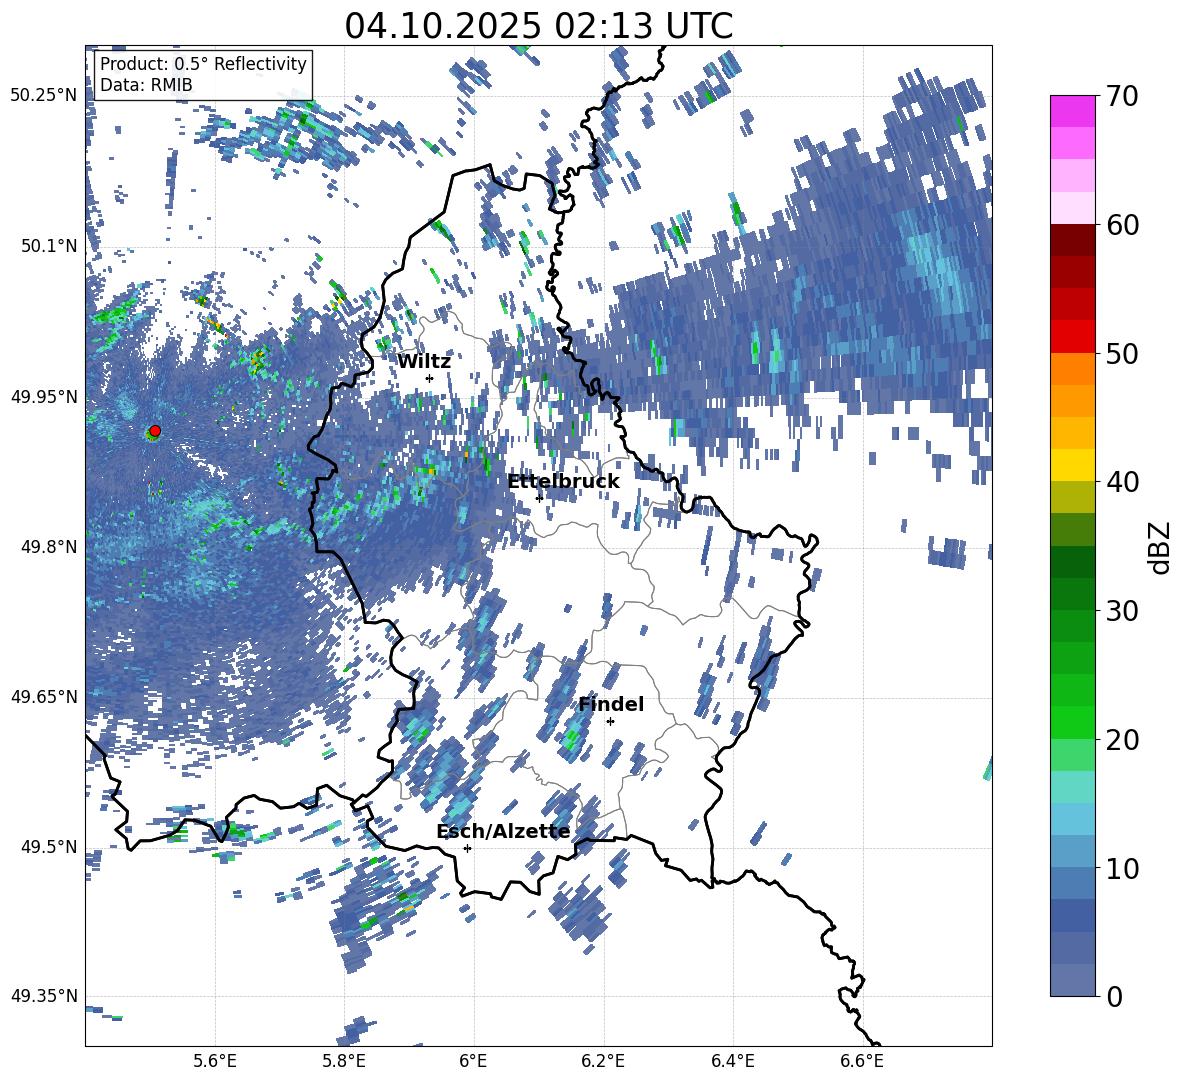Viewport: 1184px width, 1081px height.
Task: Click the Esch/Alzette location cross marker
Action: [x=467, y=848]
